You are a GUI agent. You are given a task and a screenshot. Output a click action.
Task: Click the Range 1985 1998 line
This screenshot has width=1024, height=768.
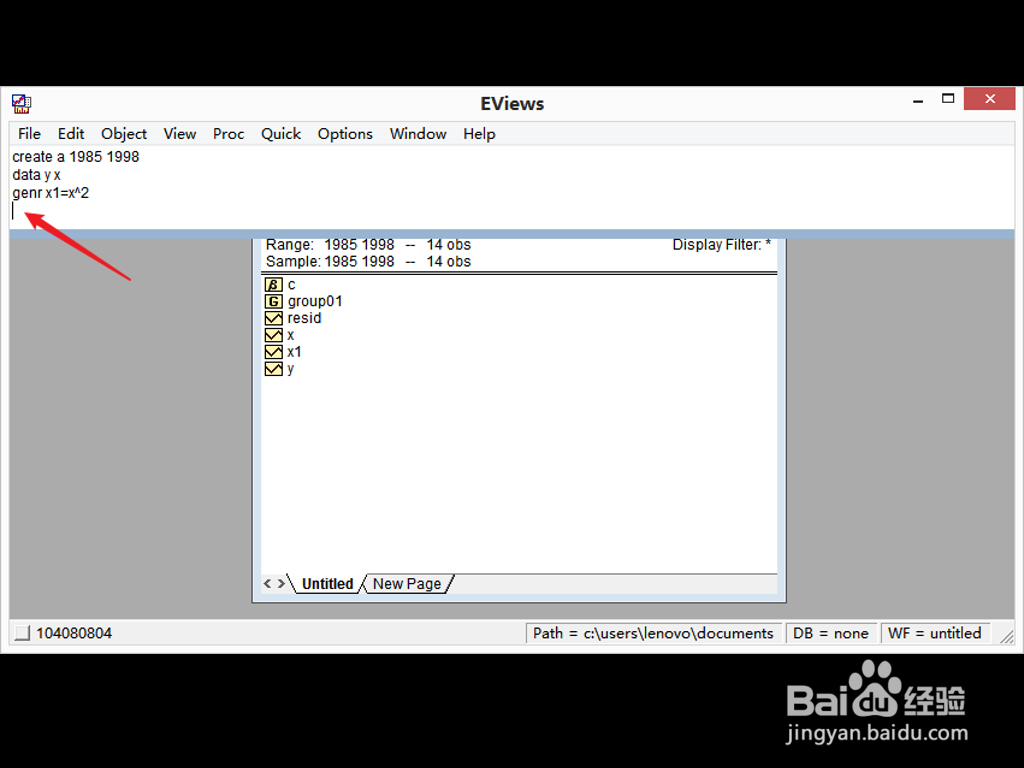tap(368, 245)
